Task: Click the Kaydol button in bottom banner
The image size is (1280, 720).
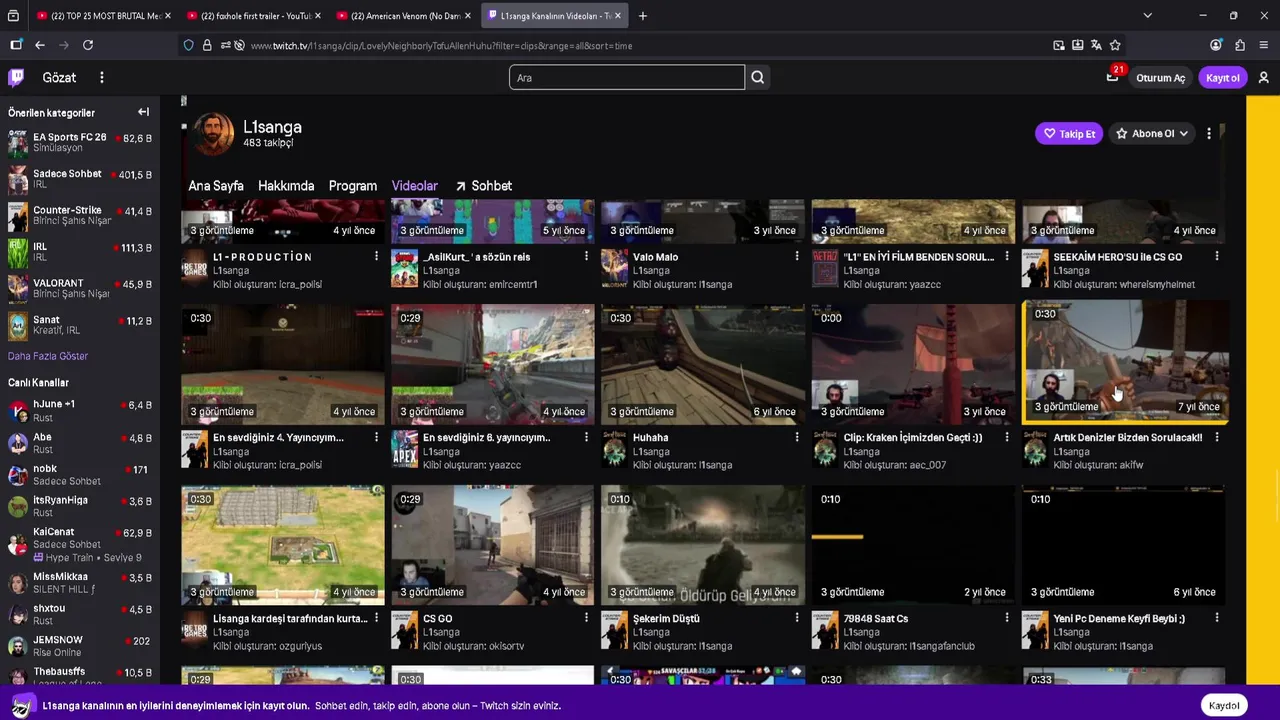Action: point(1224,705)
